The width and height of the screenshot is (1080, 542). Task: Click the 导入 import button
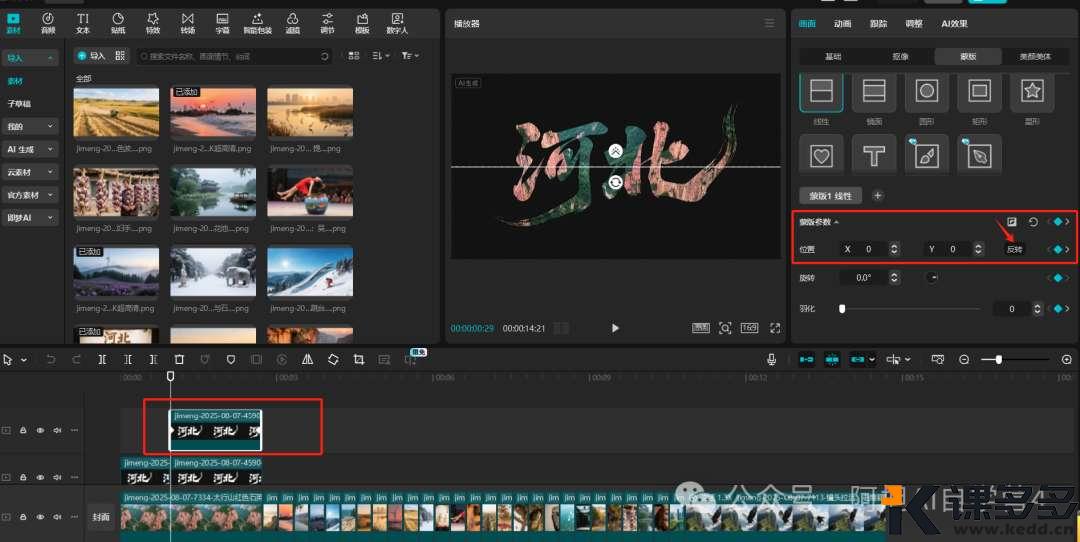[92, 56]
